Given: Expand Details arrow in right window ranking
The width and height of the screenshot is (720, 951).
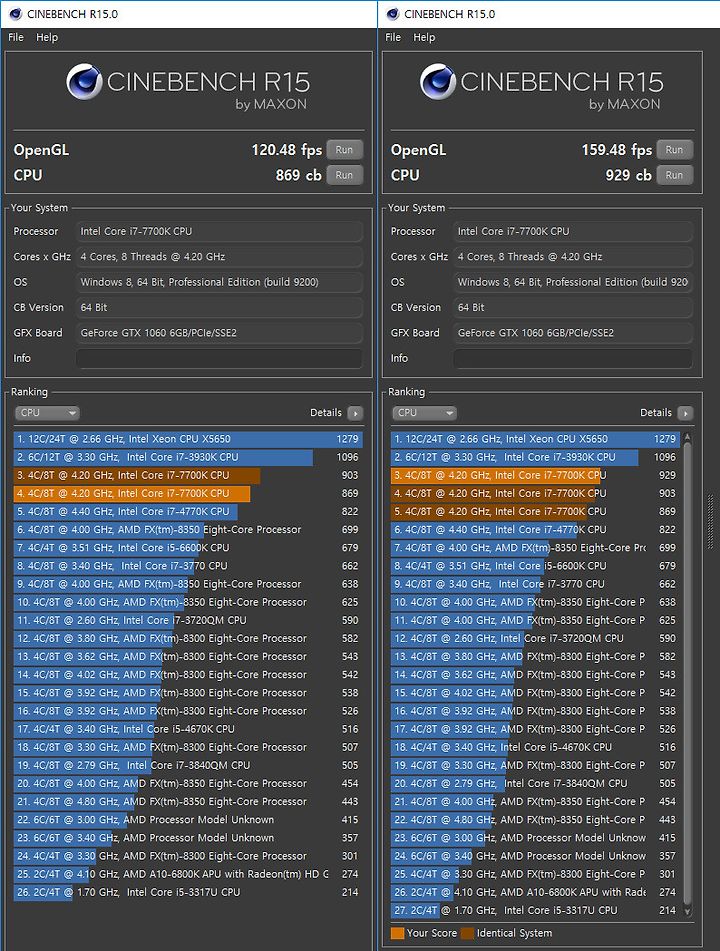Looking at the screenshot, I should (x=685, y=413).
